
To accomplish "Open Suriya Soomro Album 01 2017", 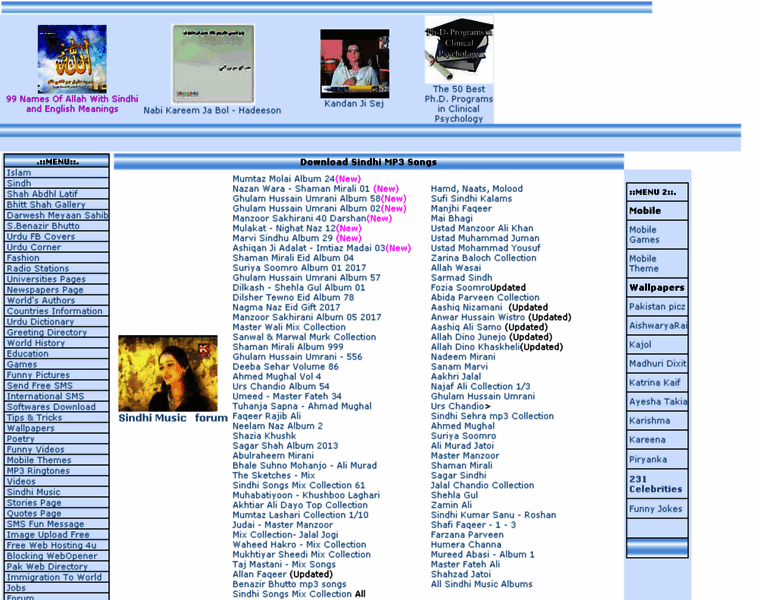I will [x=299, y=268].
